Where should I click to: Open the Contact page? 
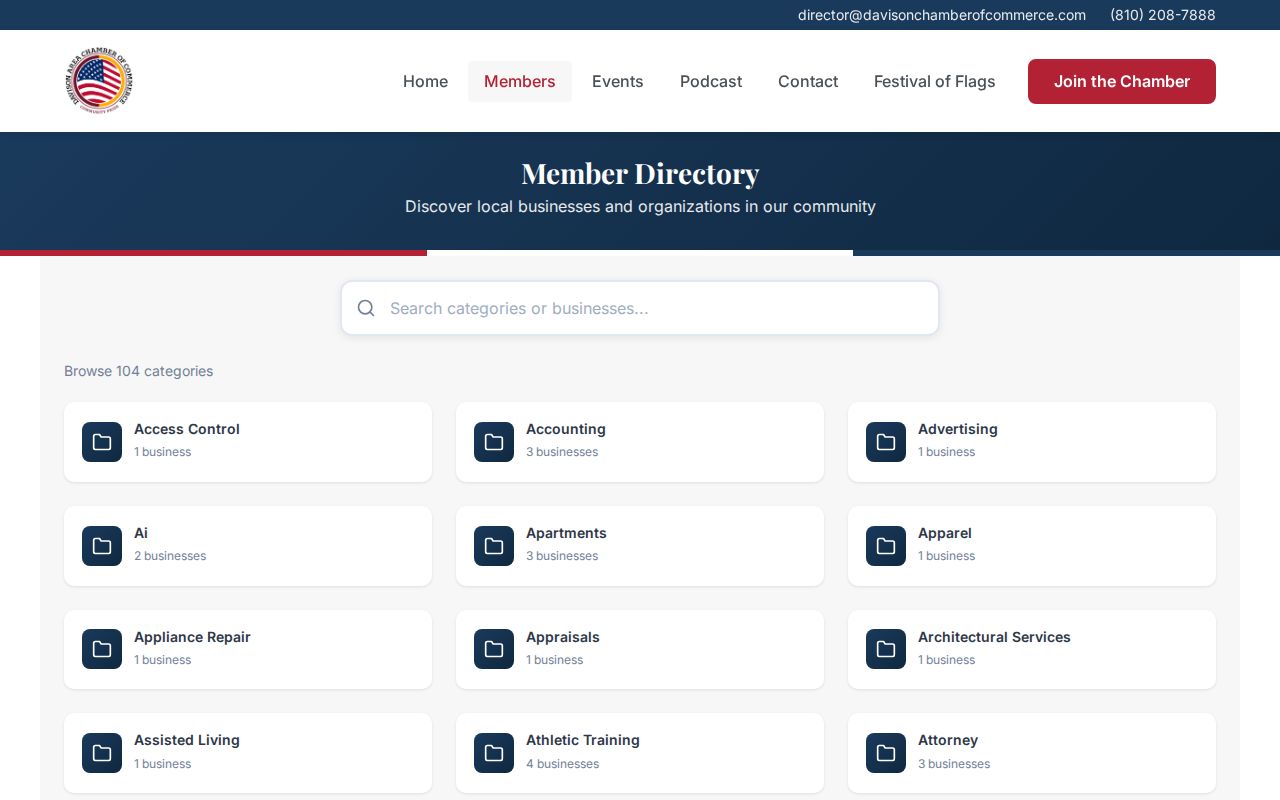(808, 81)
